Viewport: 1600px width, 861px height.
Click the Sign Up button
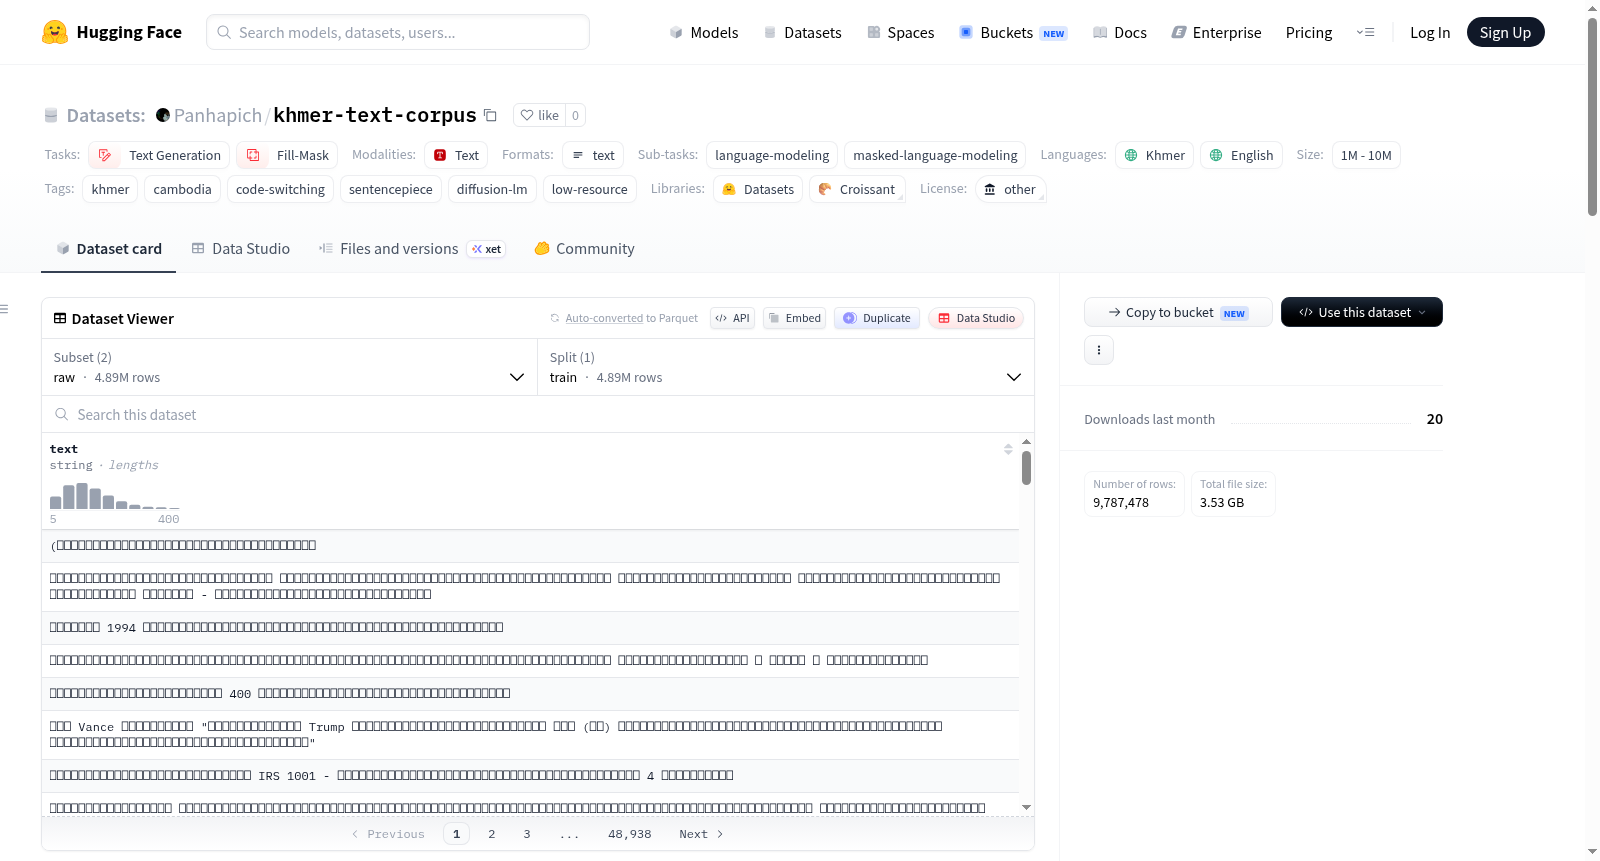1505,32
